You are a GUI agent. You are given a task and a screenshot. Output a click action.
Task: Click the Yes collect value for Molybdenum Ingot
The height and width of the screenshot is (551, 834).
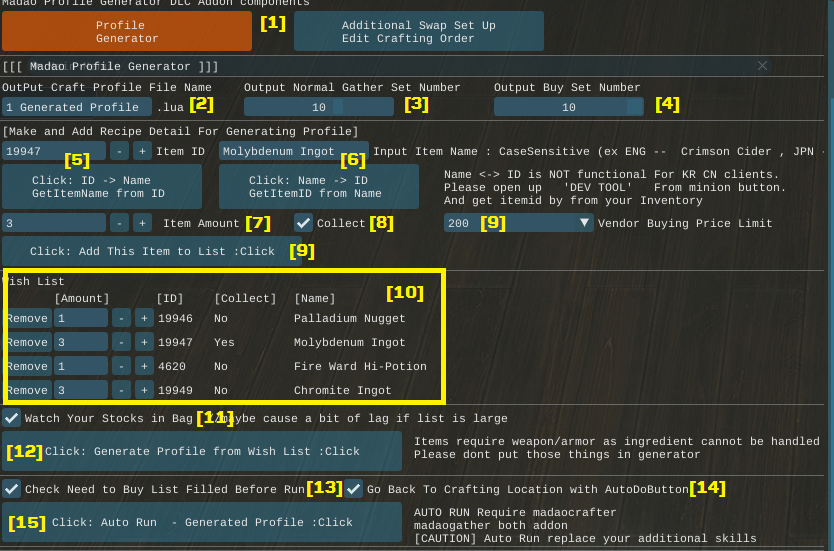pos(224,342)
